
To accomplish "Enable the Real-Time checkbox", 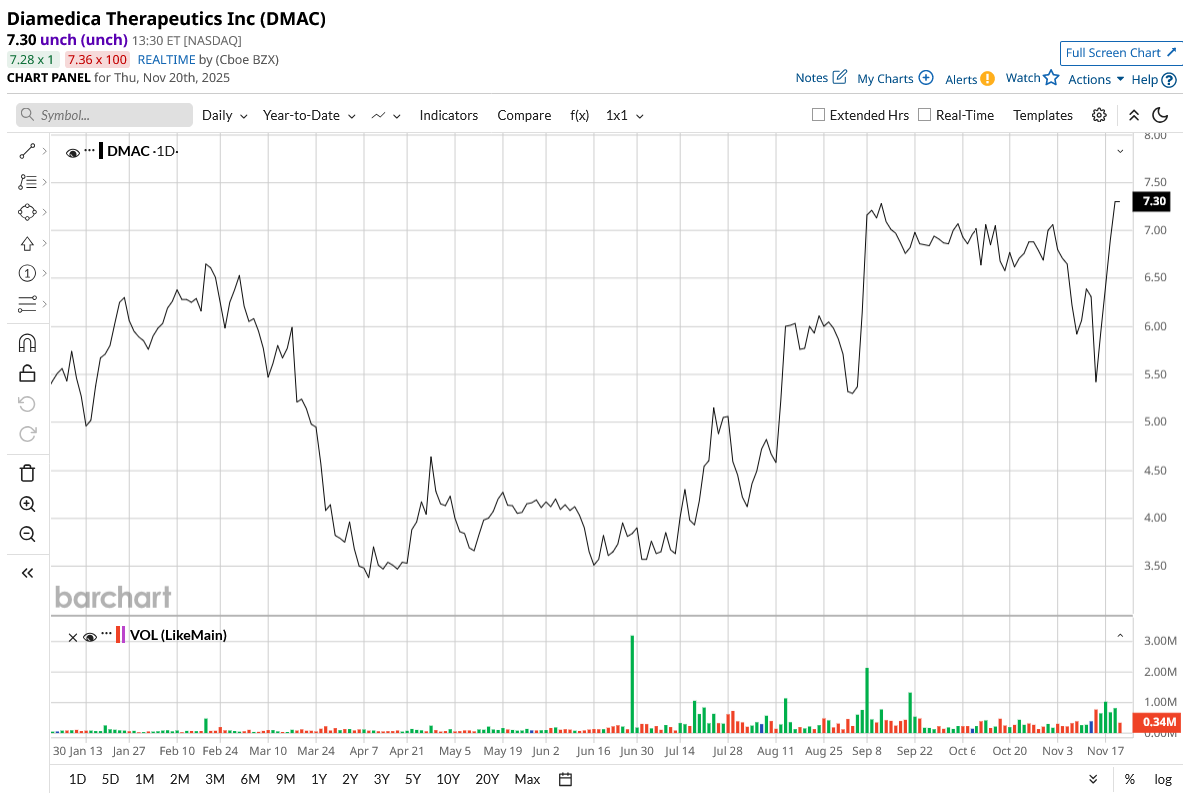I will pos(924,115).
